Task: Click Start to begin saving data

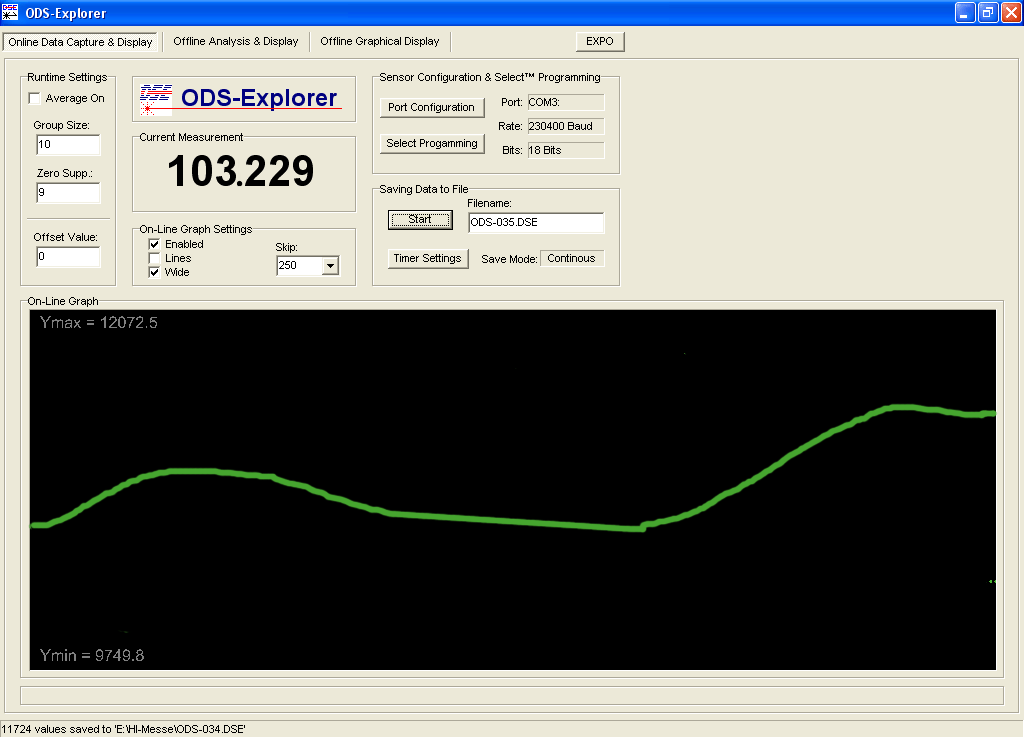Action: [x=419, y=219]
